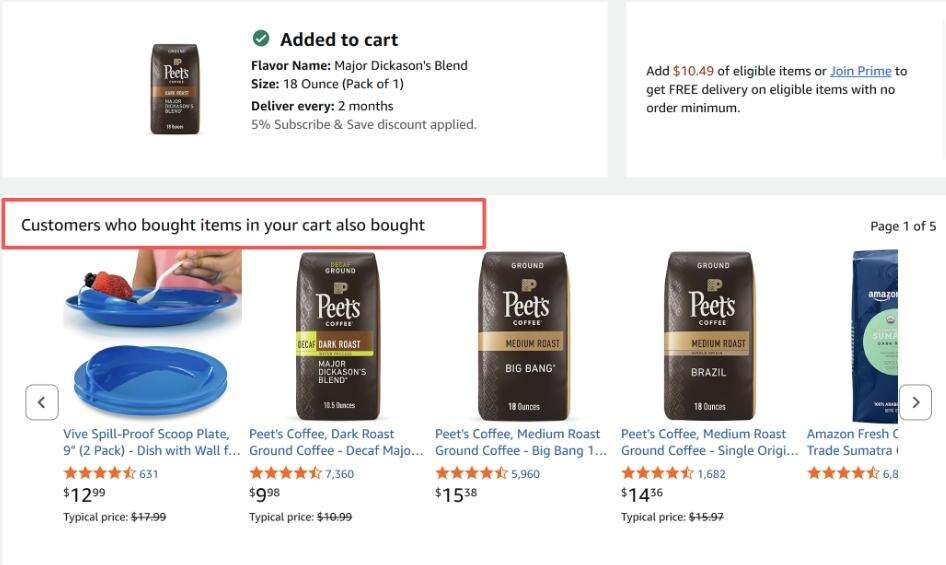Screen dimensions: 946x565
Task: Click the Vive Scoop Plate star rating
Action: tap(99, 473)
